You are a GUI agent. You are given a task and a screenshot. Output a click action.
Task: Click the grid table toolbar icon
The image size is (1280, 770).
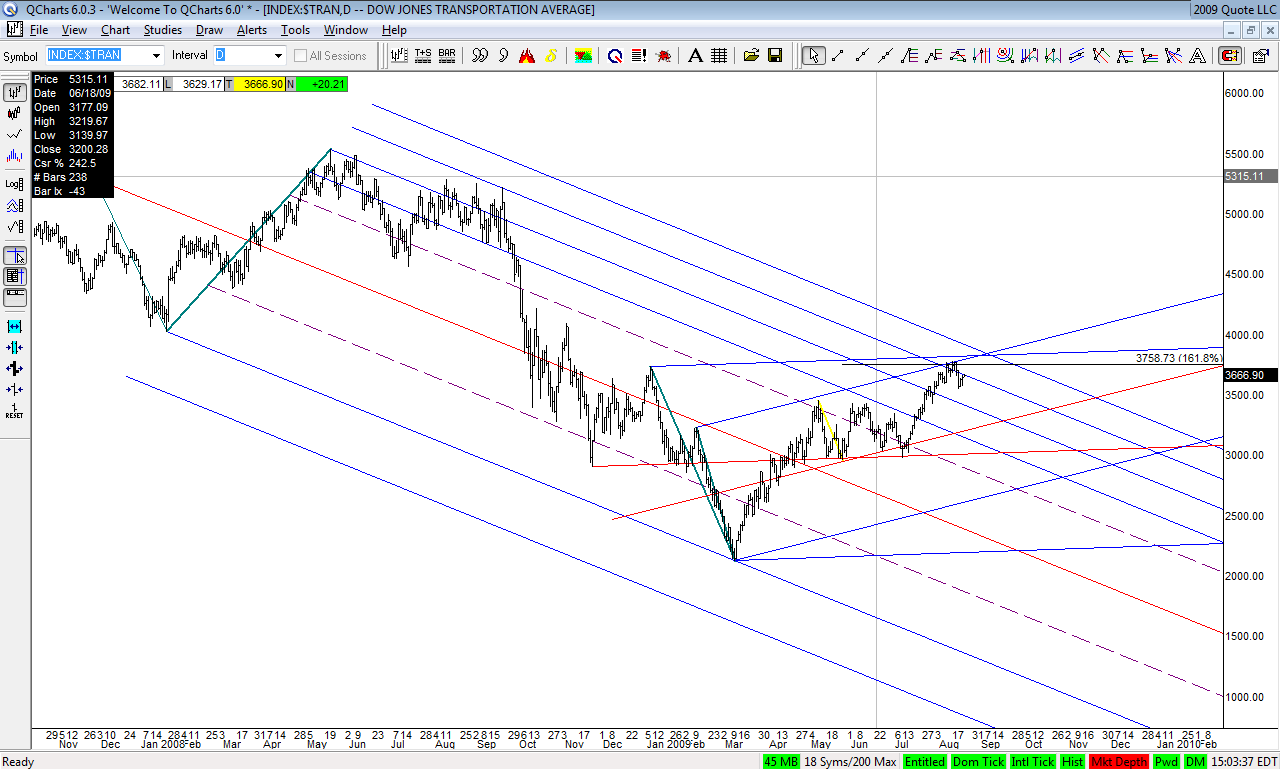pyautogui.click(x=718, y=56)
